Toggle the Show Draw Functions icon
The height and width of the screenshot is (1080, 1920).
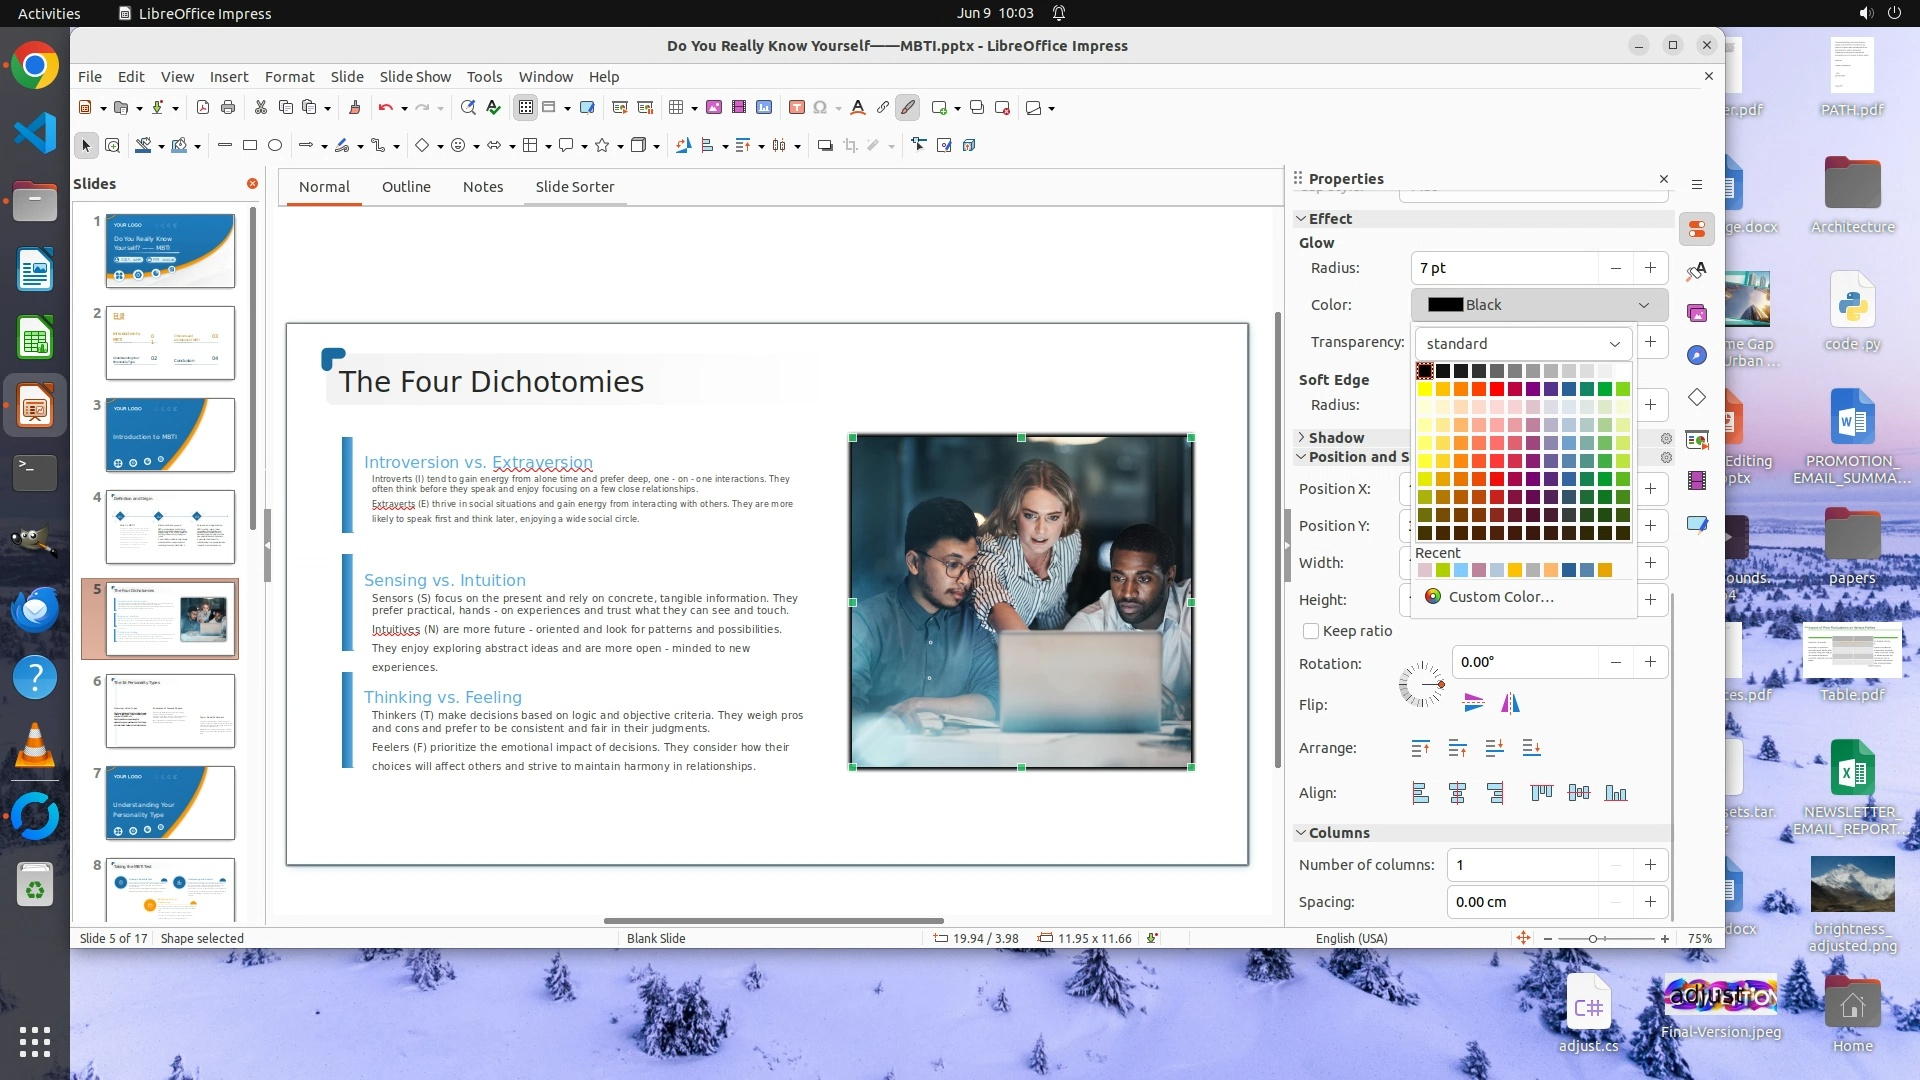(x=907, y=108)
